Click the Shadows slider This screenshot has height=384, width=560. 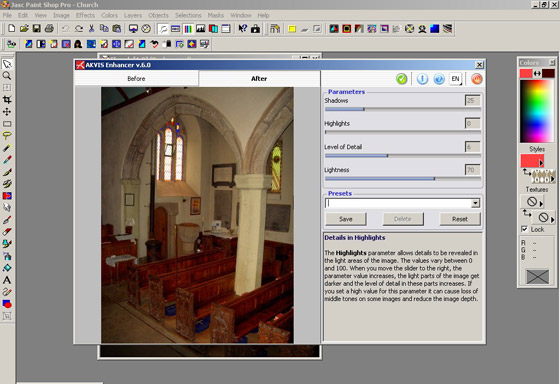point(402,109)
